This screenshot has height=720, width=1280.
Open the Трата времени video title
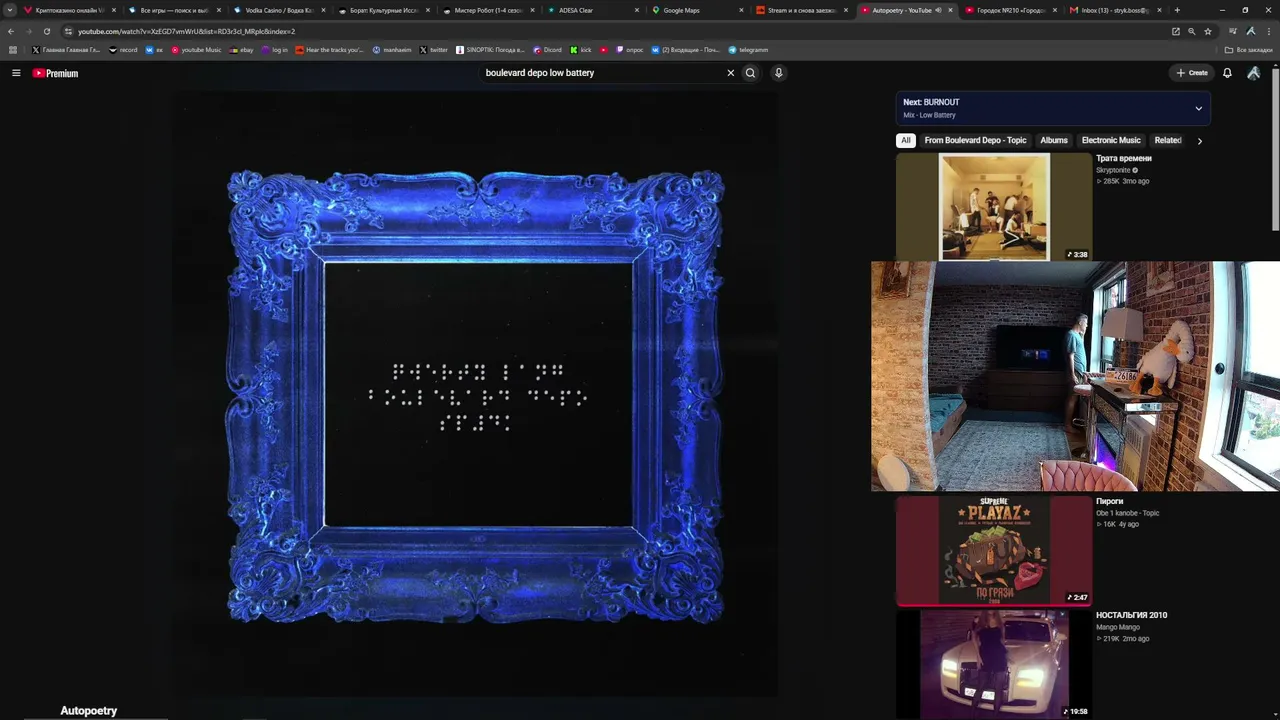(x=1124, y=159)
